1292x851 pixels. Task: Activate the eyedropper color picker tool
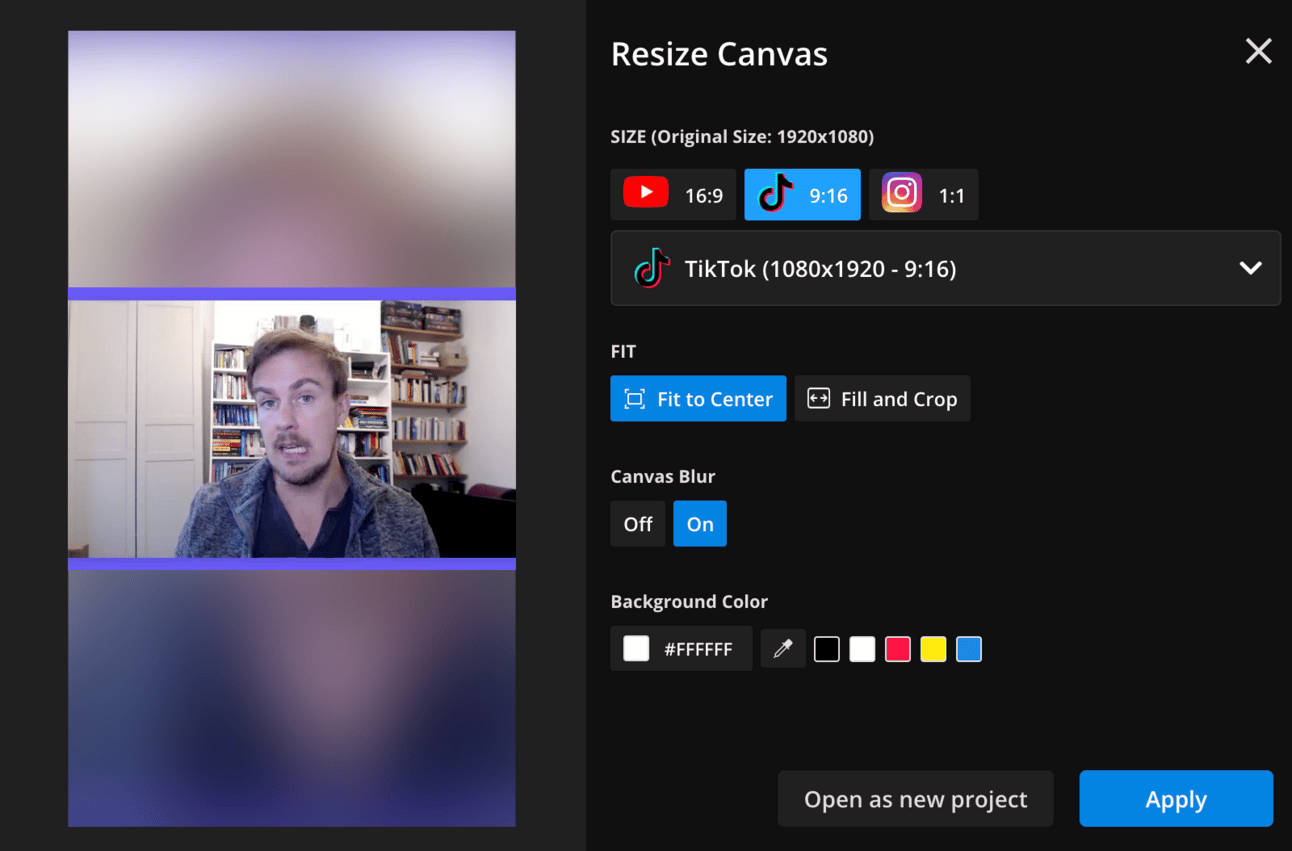point(783,650)
